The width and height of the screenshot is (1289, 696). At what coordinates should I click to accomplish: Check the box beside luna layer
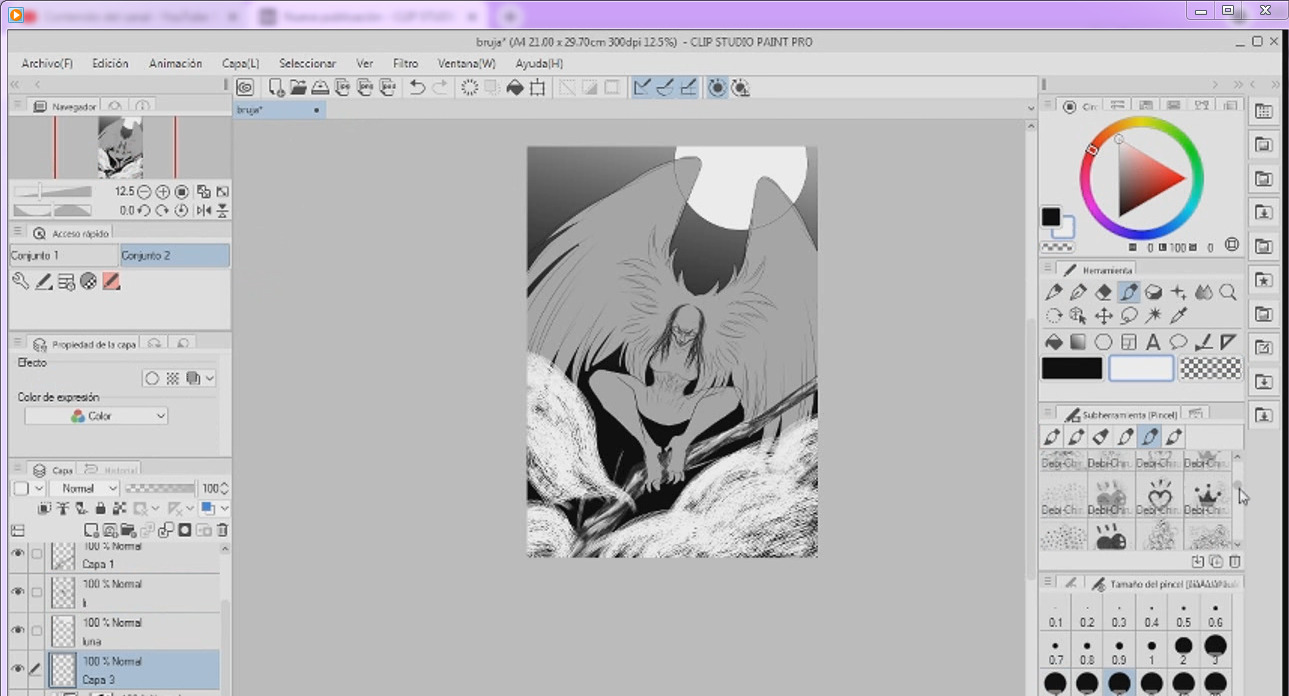[37, 630]
